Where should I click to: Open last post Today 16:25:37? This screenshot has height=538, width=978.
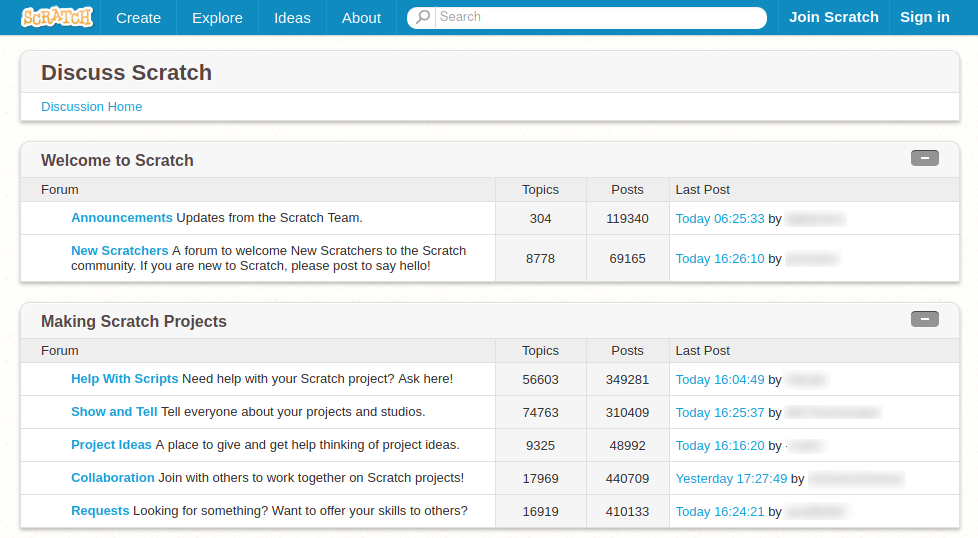[x=720, y=413]
